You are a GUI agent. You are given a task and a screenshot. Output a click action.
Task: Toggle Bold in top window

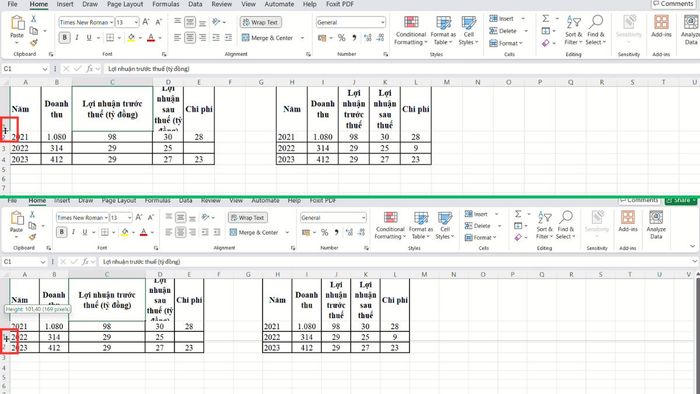pyautogui.click(x=64, y=38)
